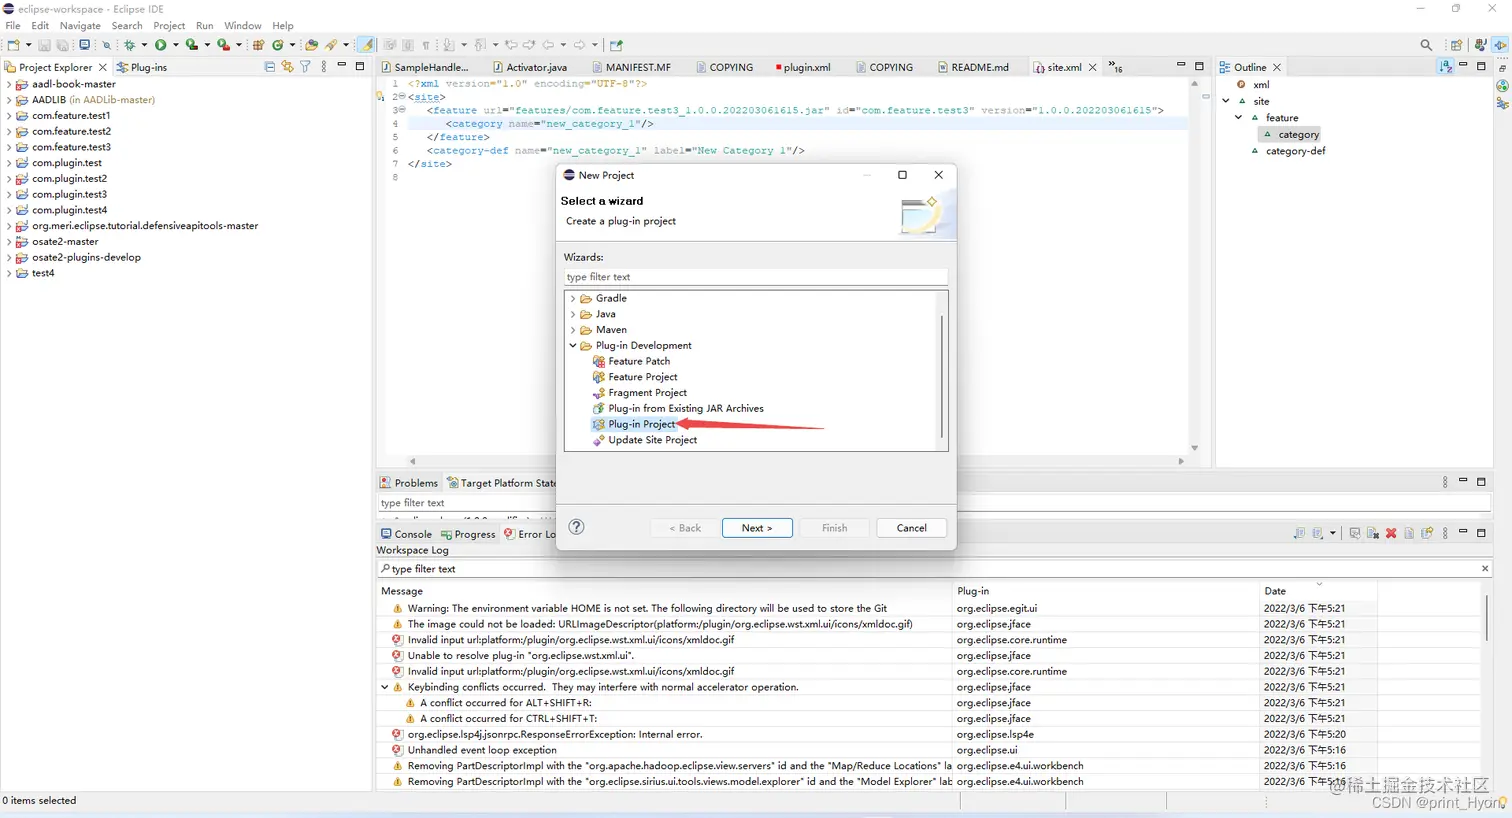Image resolution: width=1512 pixels, height=818 pixels.
Task: Click the filter funnel icon in Project Explorer
Action: point(305,67)
